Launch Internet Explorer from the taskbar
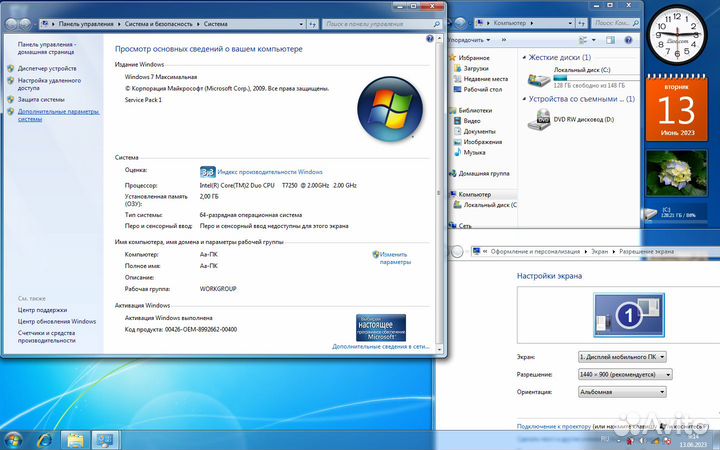This screenshot has height=450, width=720. (45, 440)
